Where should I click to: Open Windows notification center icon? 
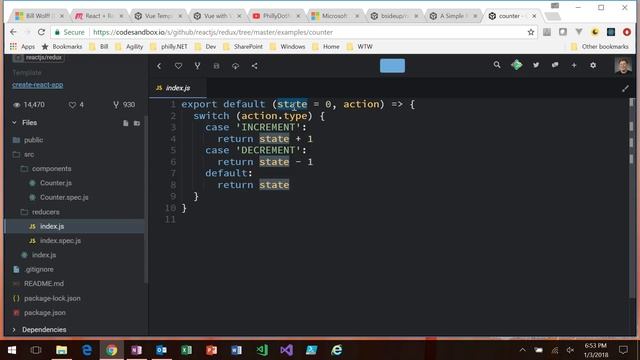(623, 350)
